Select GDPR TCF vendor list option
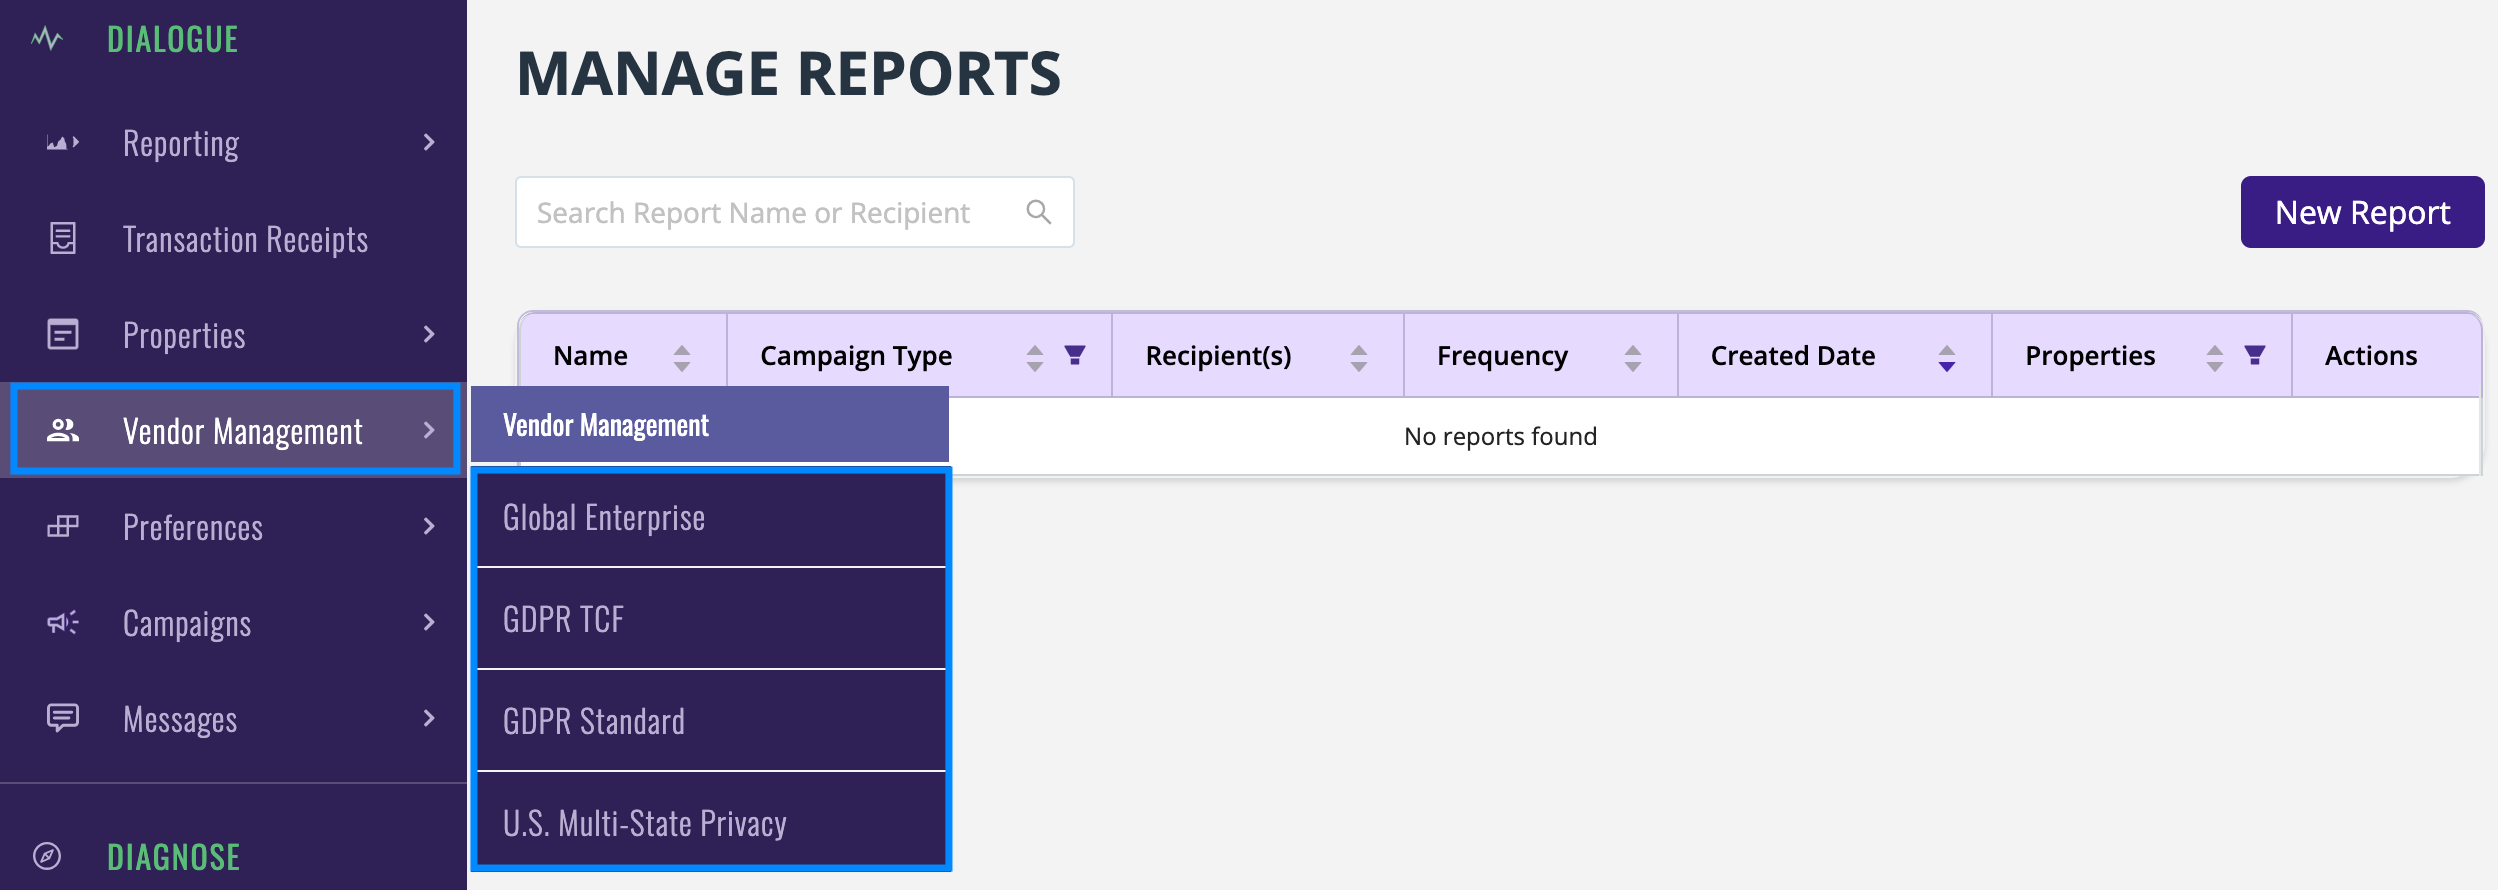This screenshot has height=890, width=2498. point(711,619)
